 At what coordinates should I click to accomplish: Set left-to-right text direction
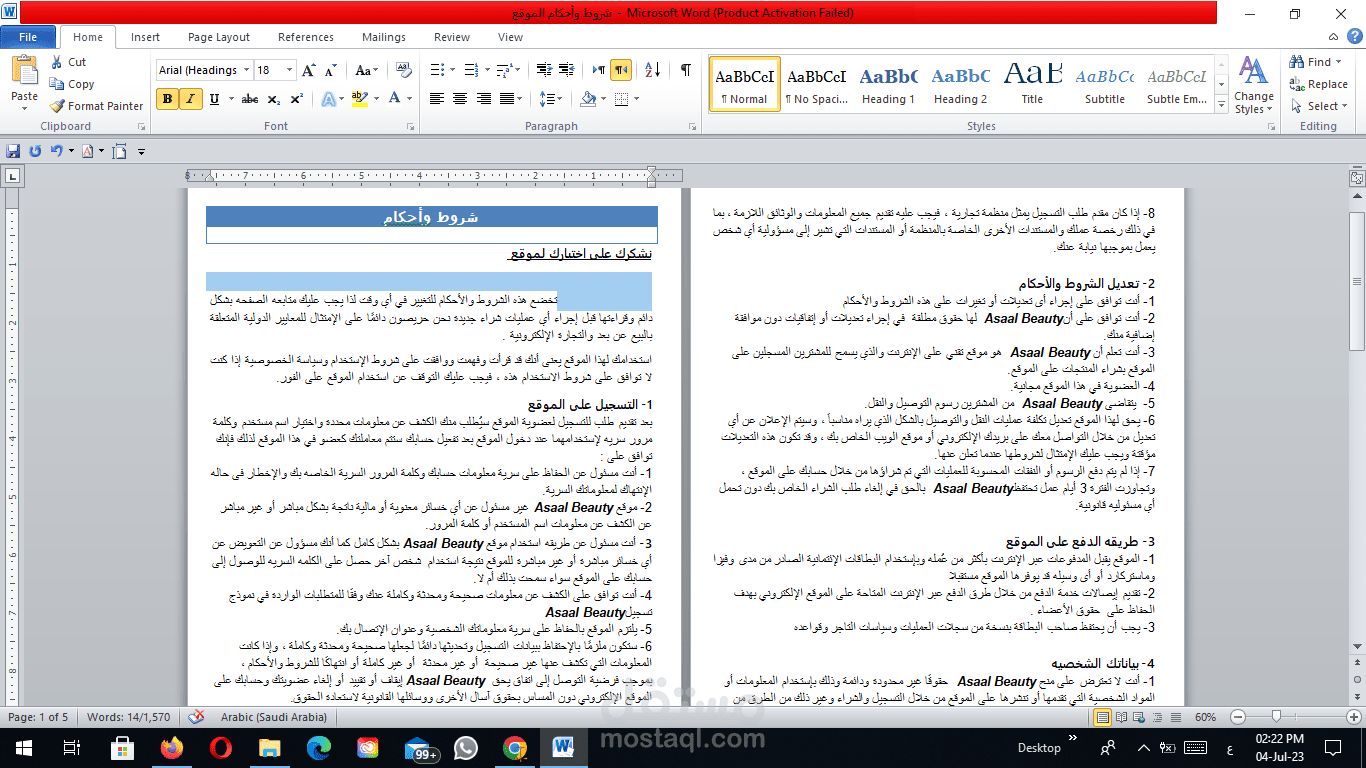tap(599, 70)
